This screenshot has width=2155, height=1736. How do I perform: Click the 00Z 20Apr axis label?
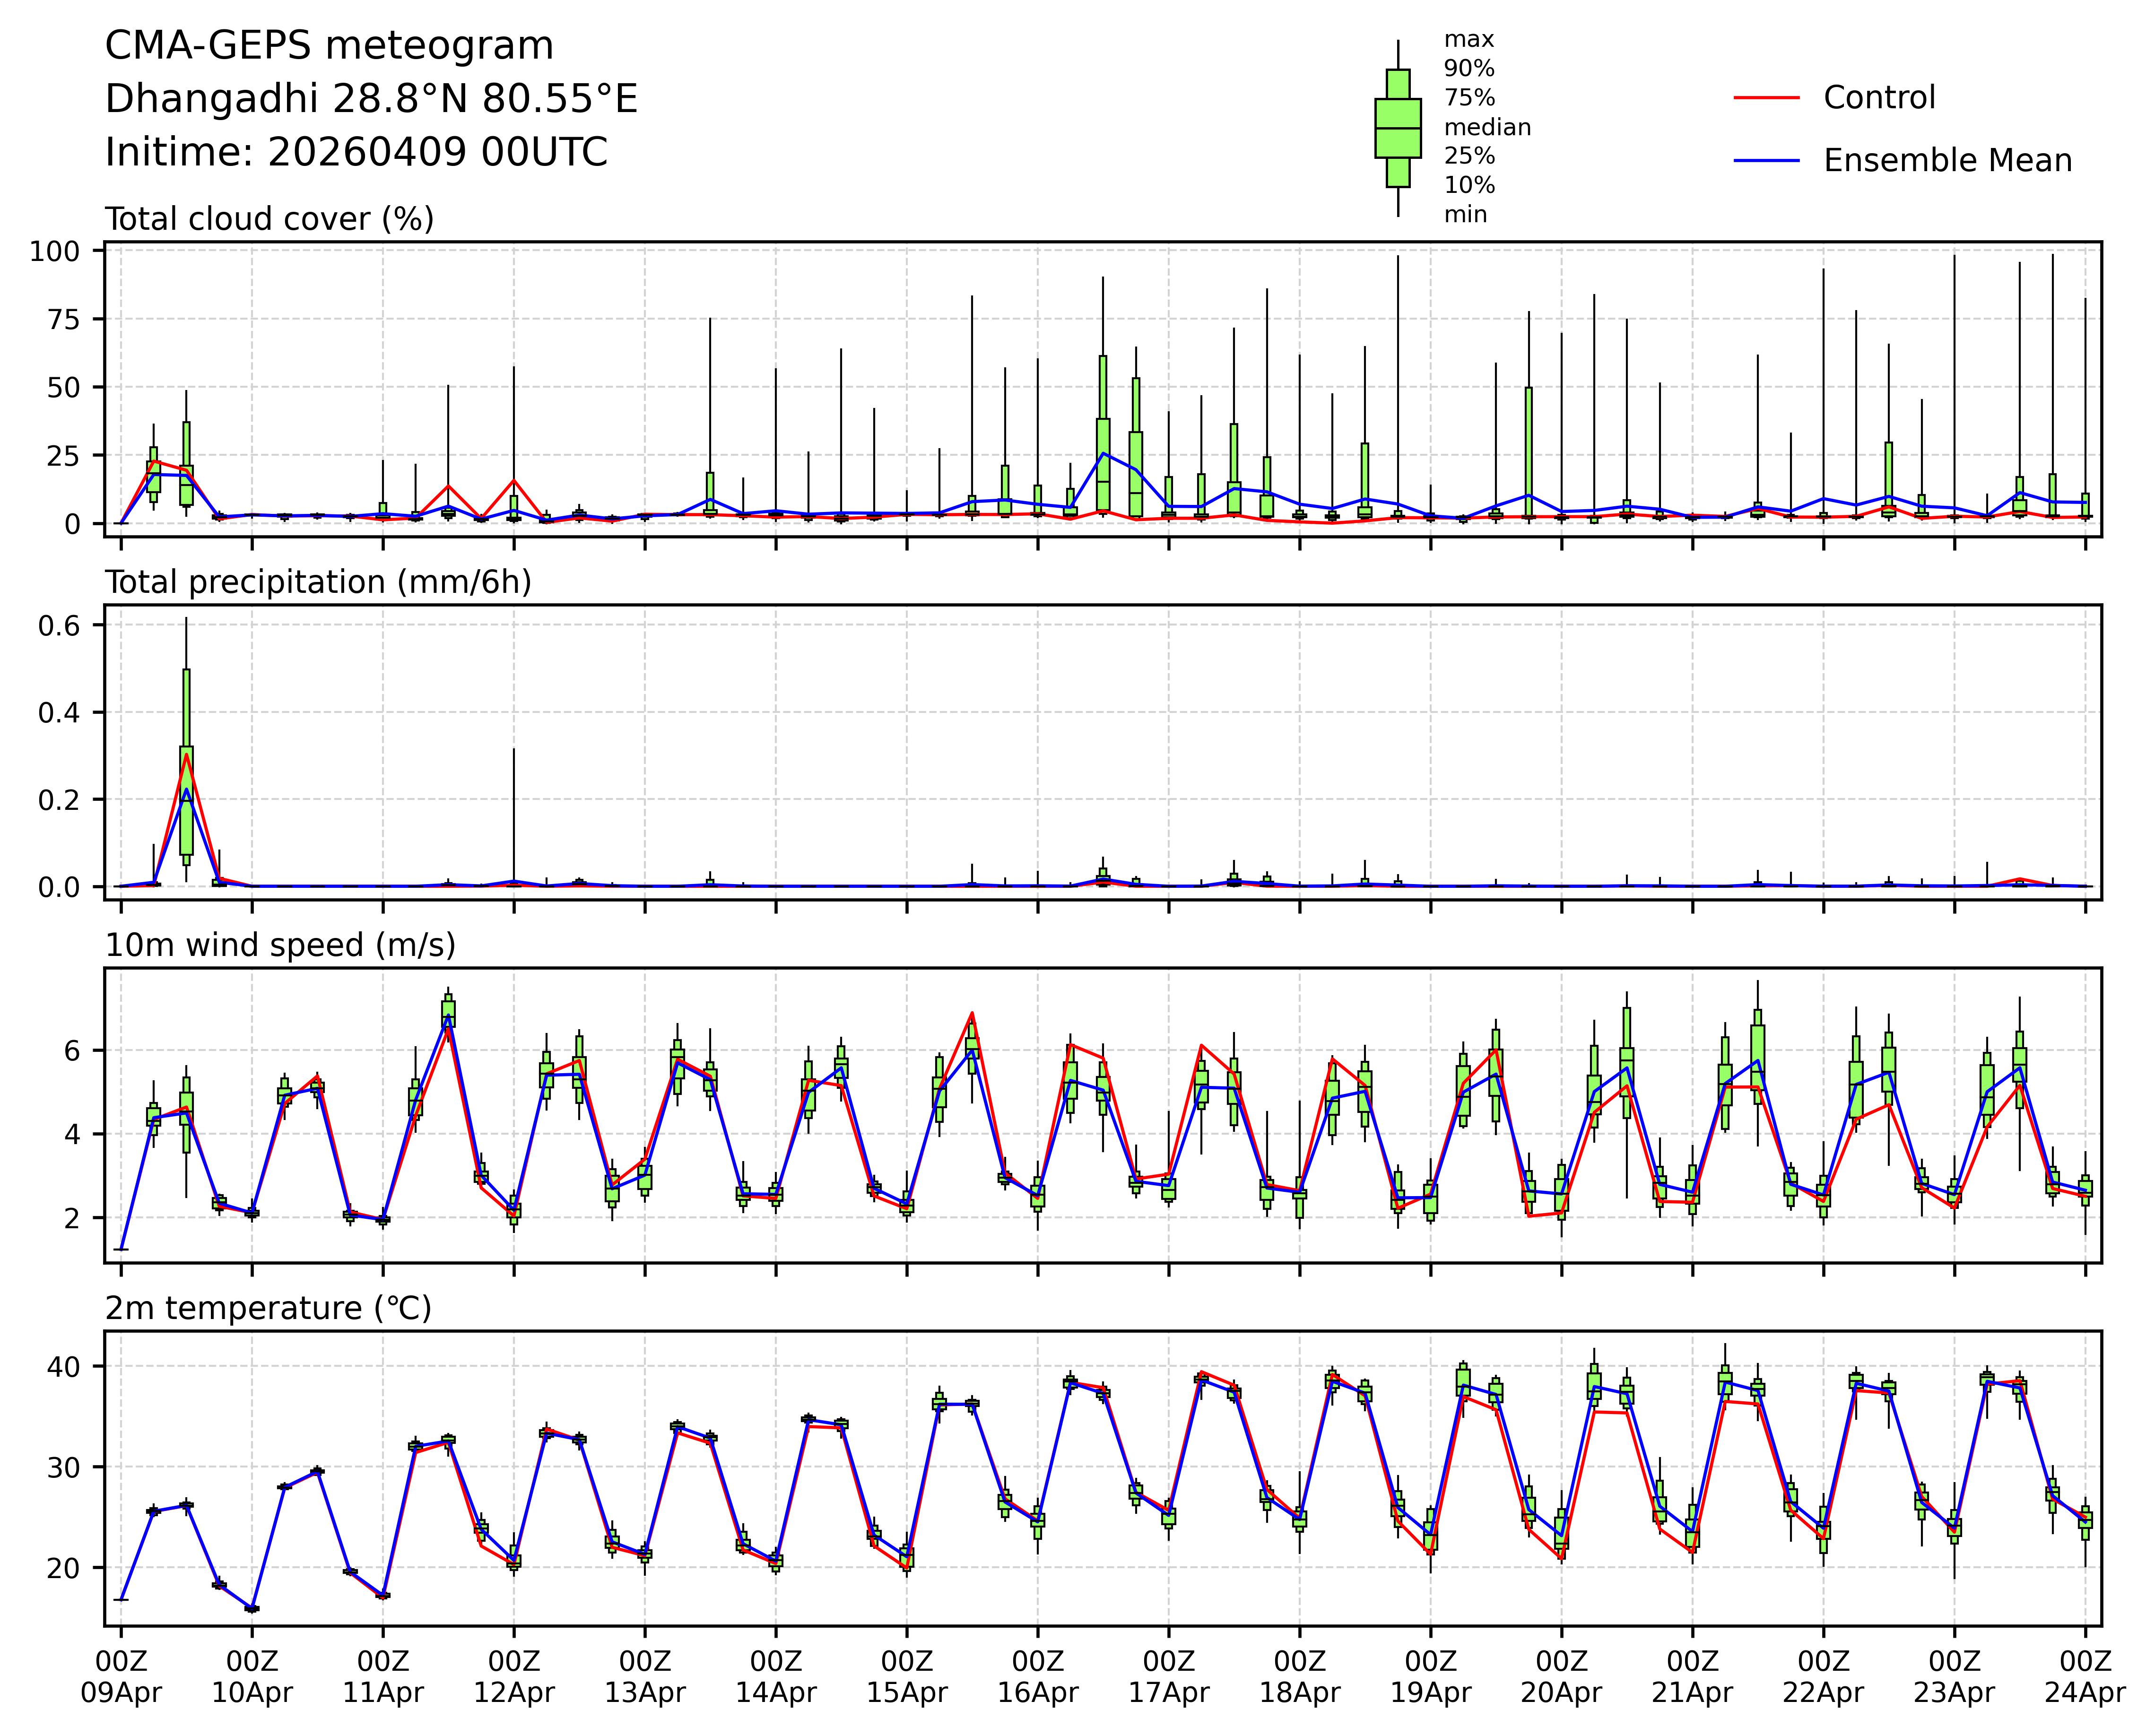1561,1677
